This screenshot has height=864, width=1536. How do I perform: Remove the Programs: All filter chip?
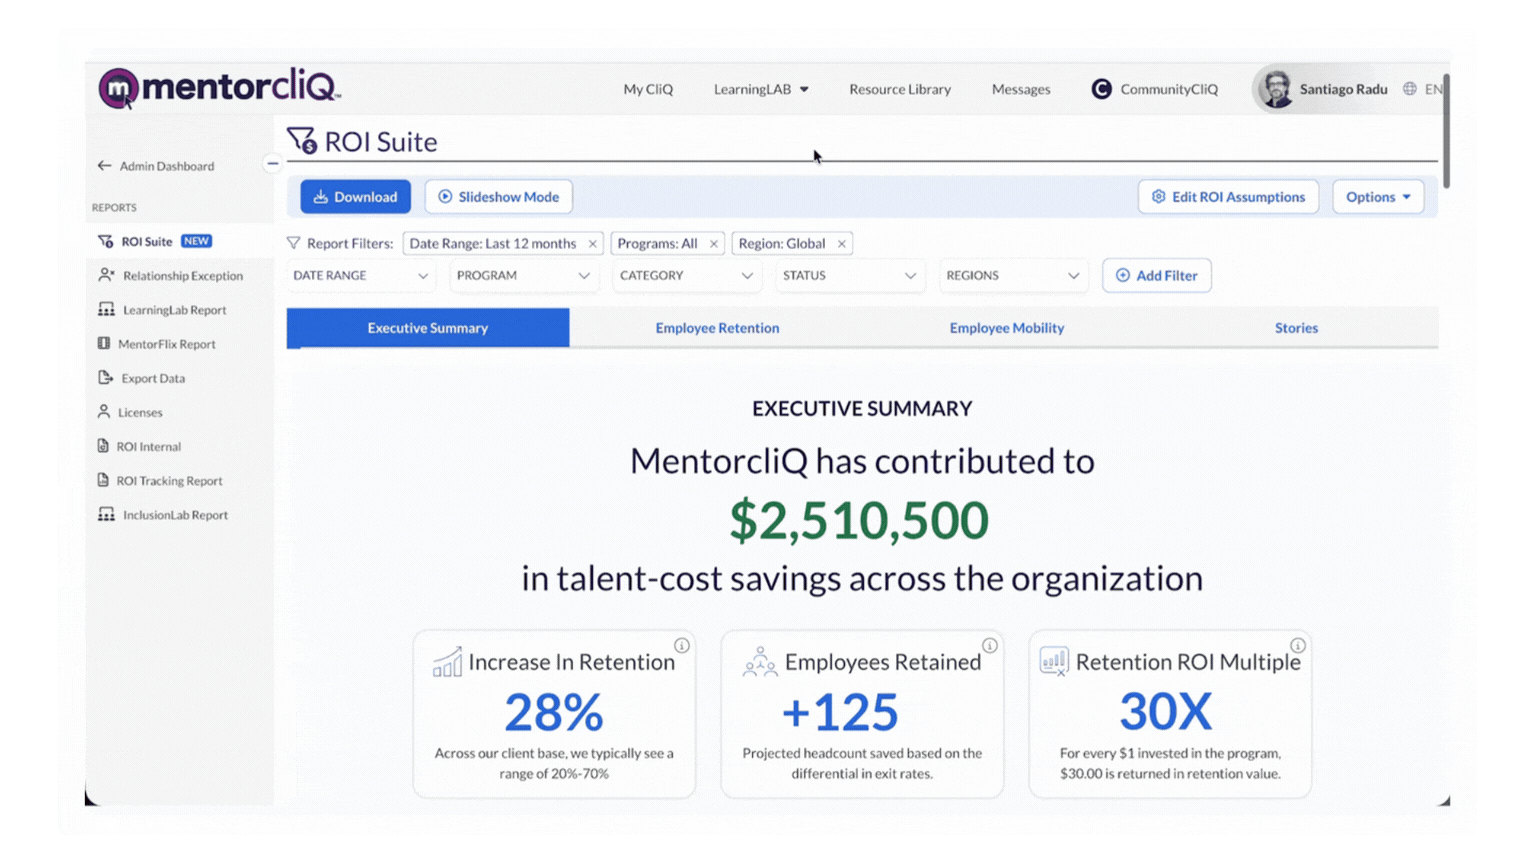pyautogui.click(x=714, y=244)
